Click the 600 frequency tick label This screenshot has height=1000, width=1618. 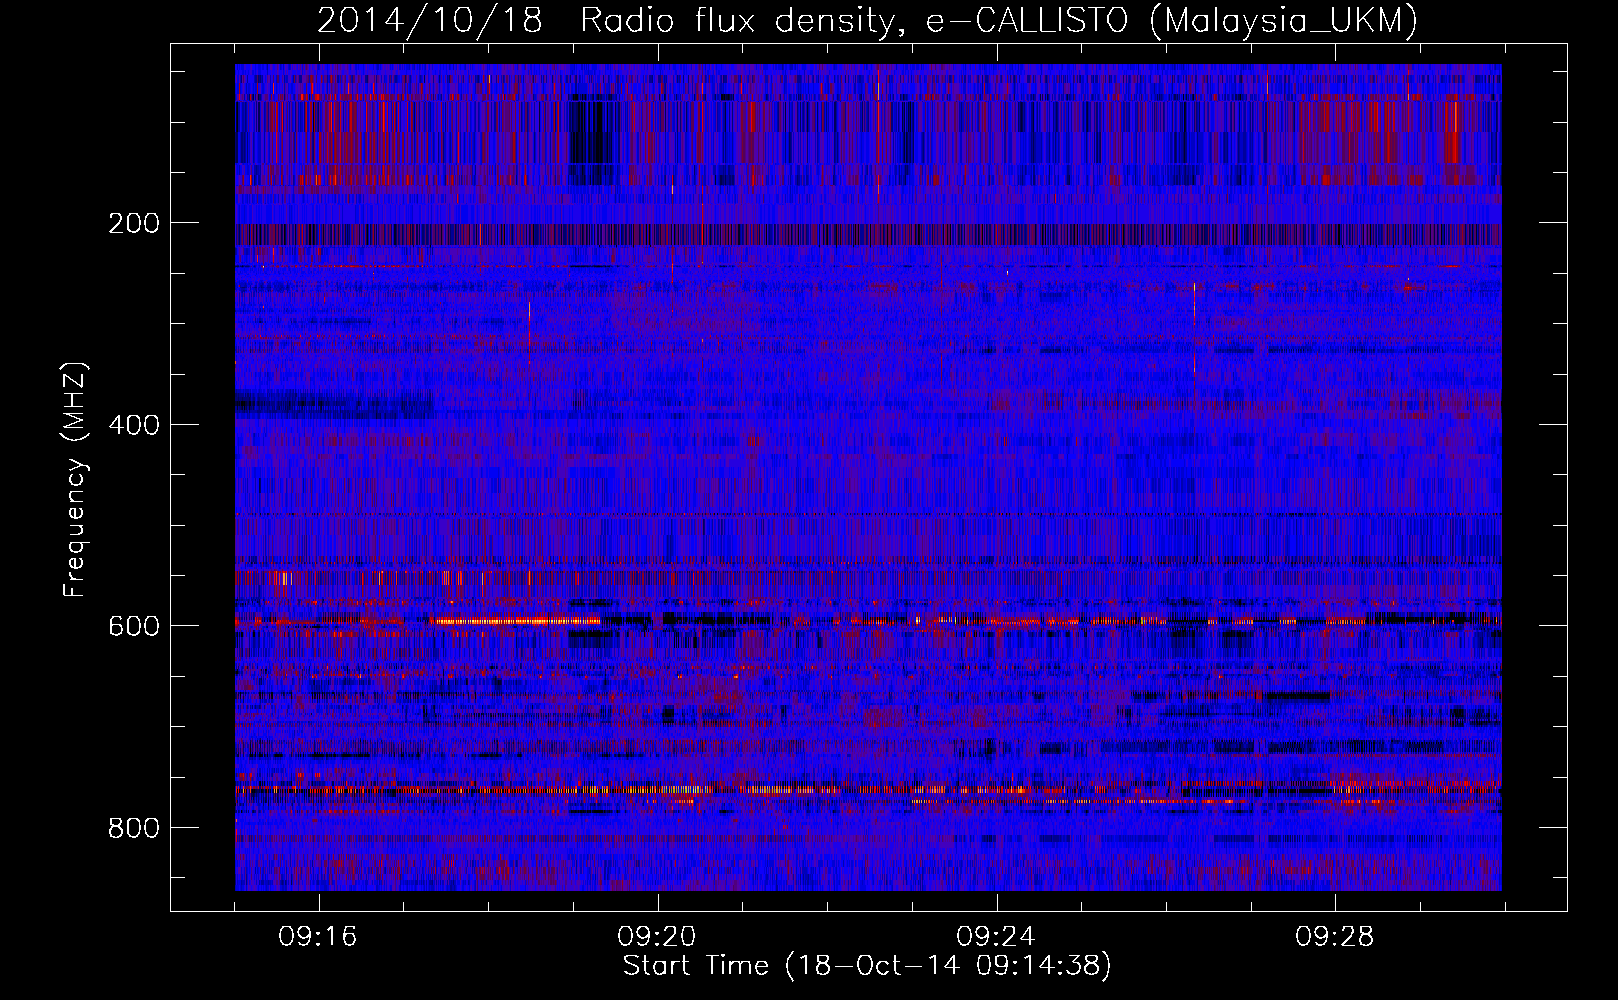click(x=134, y=626)
